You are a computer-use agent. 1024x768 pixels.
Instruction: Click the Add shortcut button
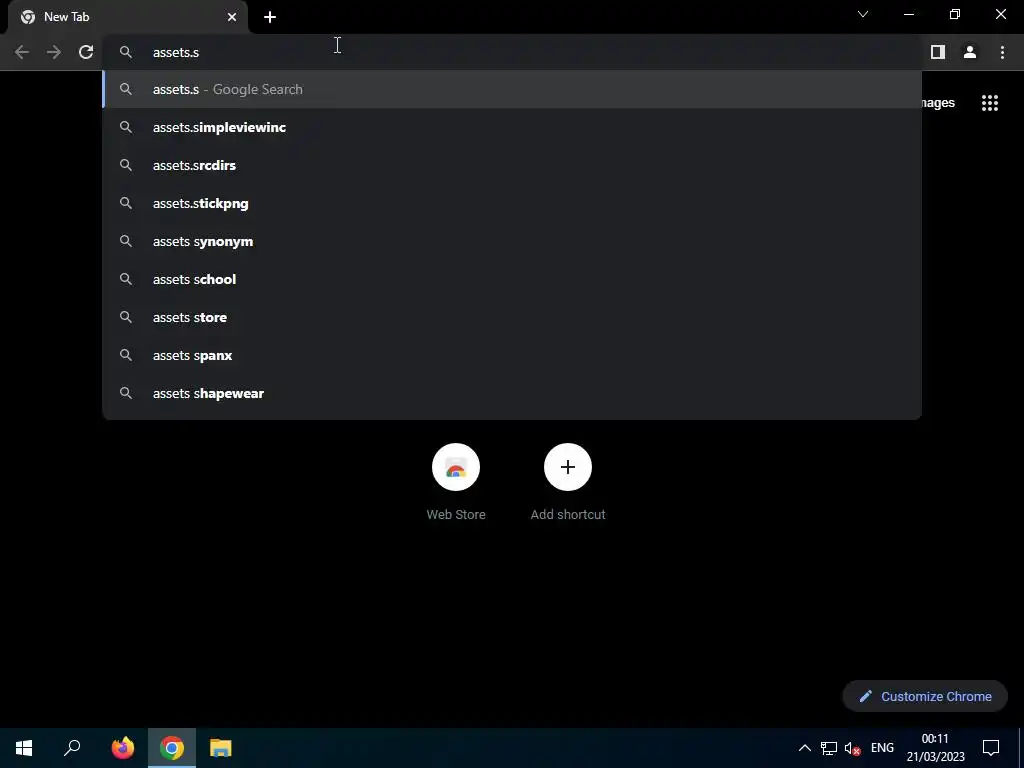[568, 482]
